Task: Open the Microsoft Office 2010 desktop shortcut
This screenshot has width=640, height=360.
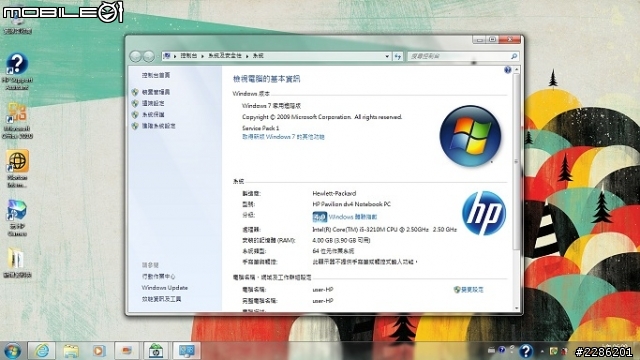Action: (x=17, y=120)
